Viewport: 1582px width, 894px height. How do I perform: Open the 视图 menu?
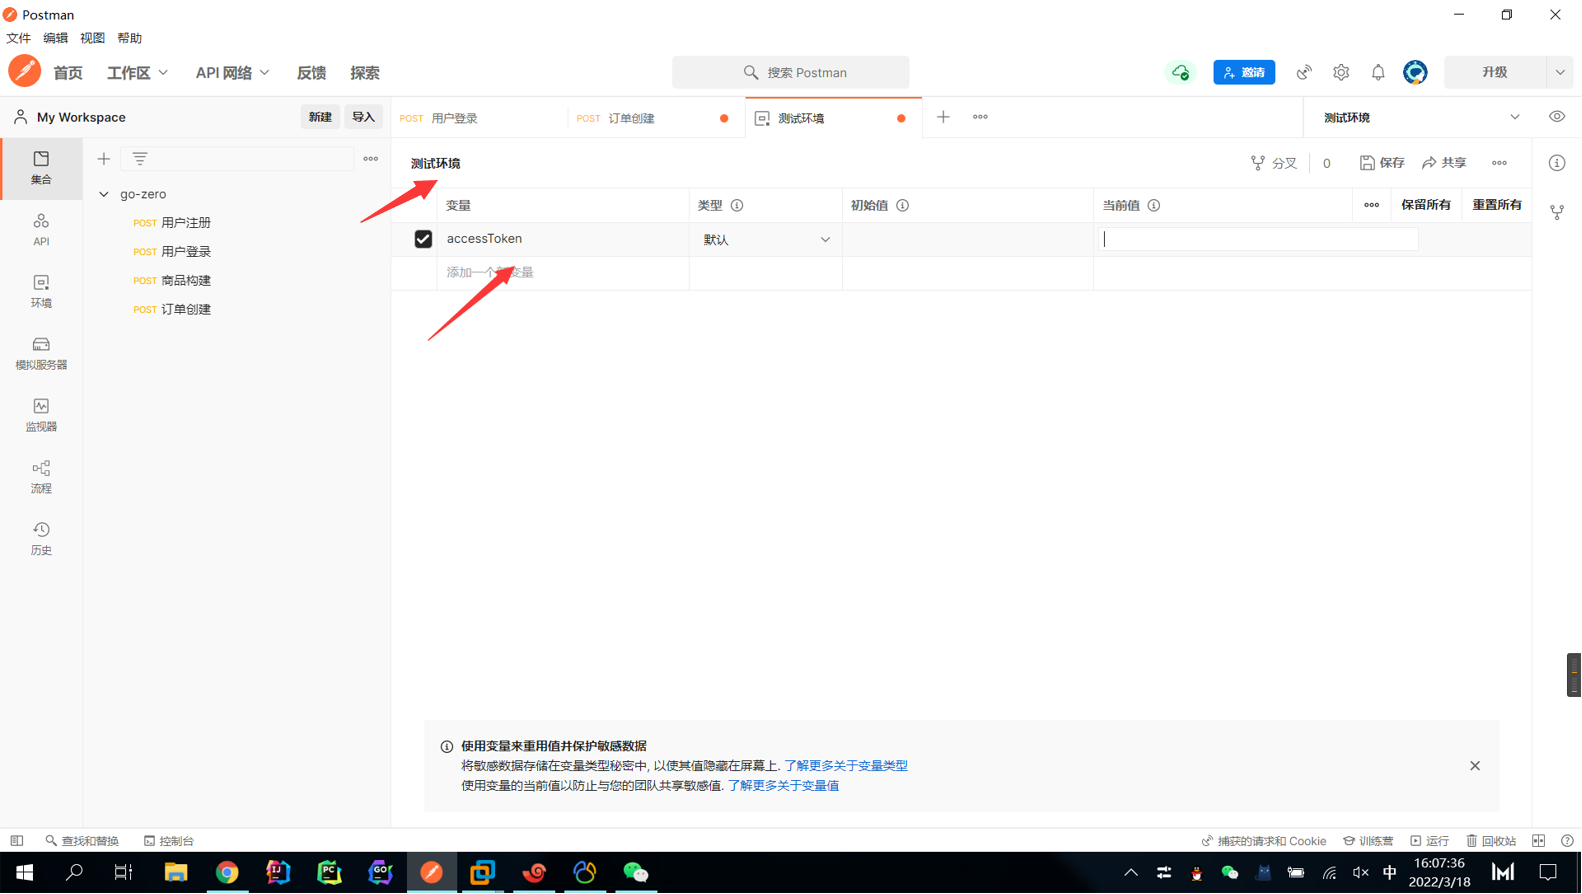point(92,38)
